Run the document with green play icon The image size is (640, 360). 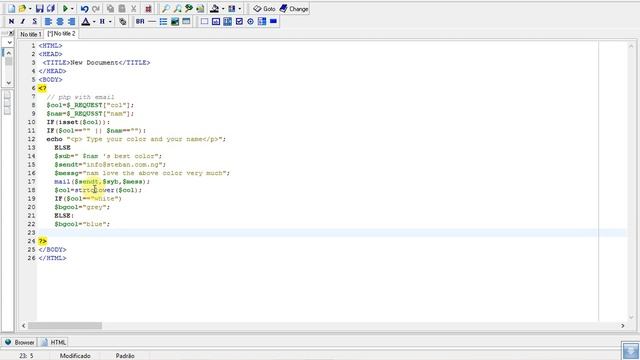tap(65, 9)
